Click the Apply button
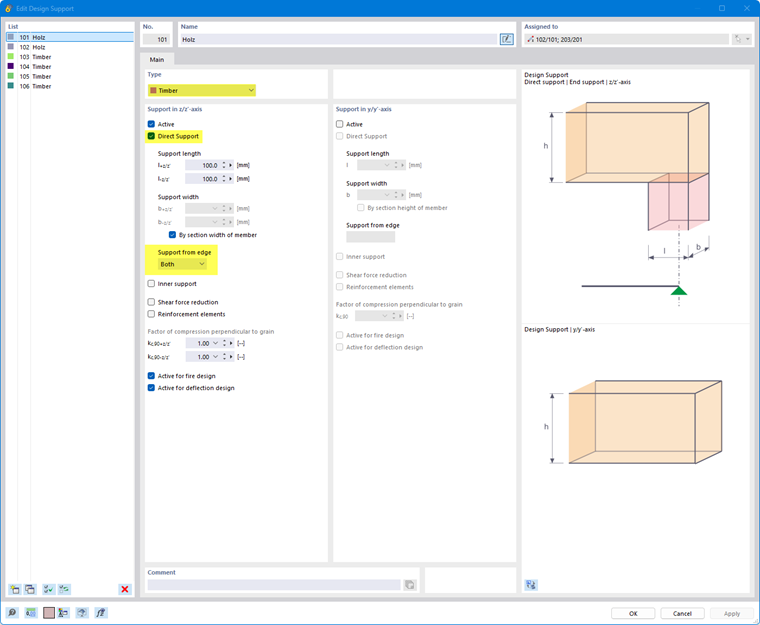The image size is (760, 625). [x=731, y=613]
